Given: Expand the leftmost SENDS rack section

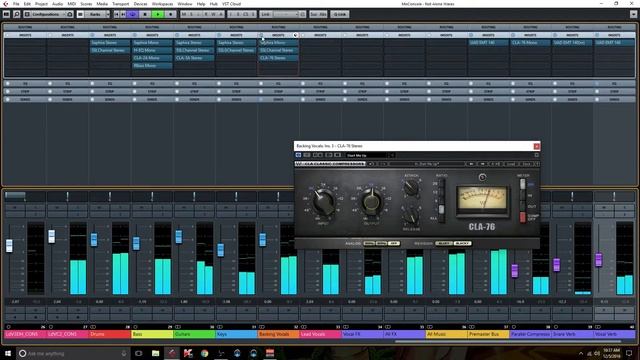Looking at the screenshot, I should [x=25, y=99].
